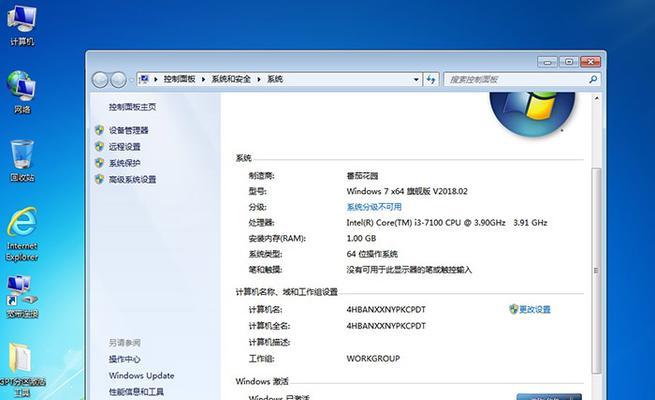Click the 番茄花园 manufacturer value

tap(362, 175)
